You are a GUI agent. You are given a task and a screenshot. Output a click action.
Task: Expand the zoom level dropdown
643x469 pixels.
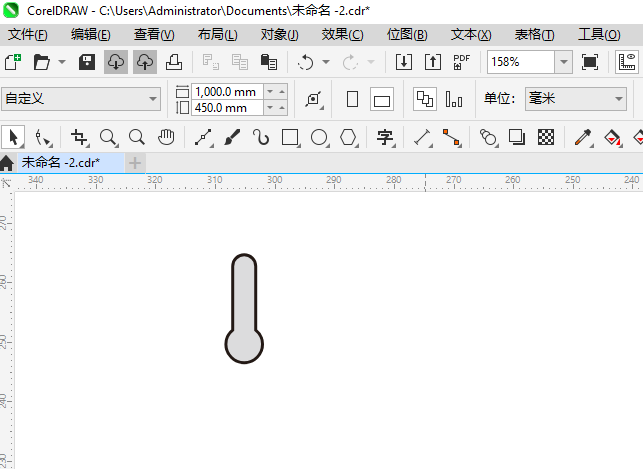pyautogui.click(x=564, y=62)
